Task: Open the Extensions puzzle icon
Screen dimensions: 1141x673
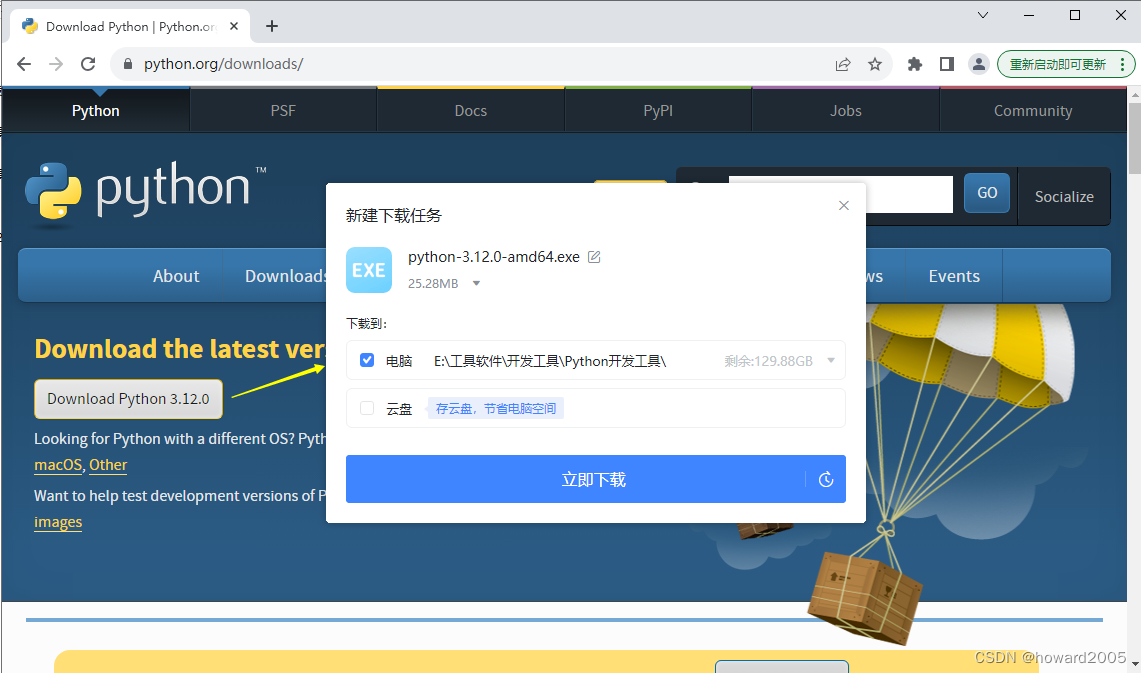Action: click(915, 64)
